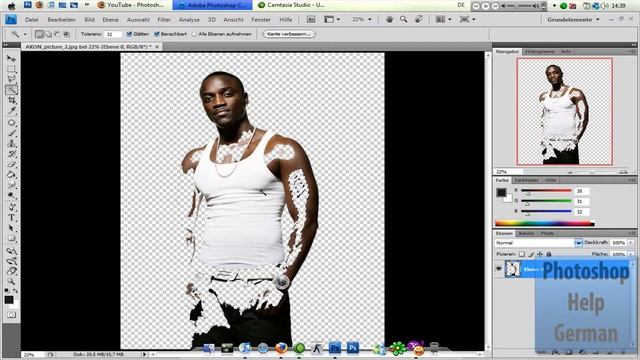This screenshot has height=360, width=640.
Task: Select the Brush tool
Action: pyautogui.click(x=11, y=133)
